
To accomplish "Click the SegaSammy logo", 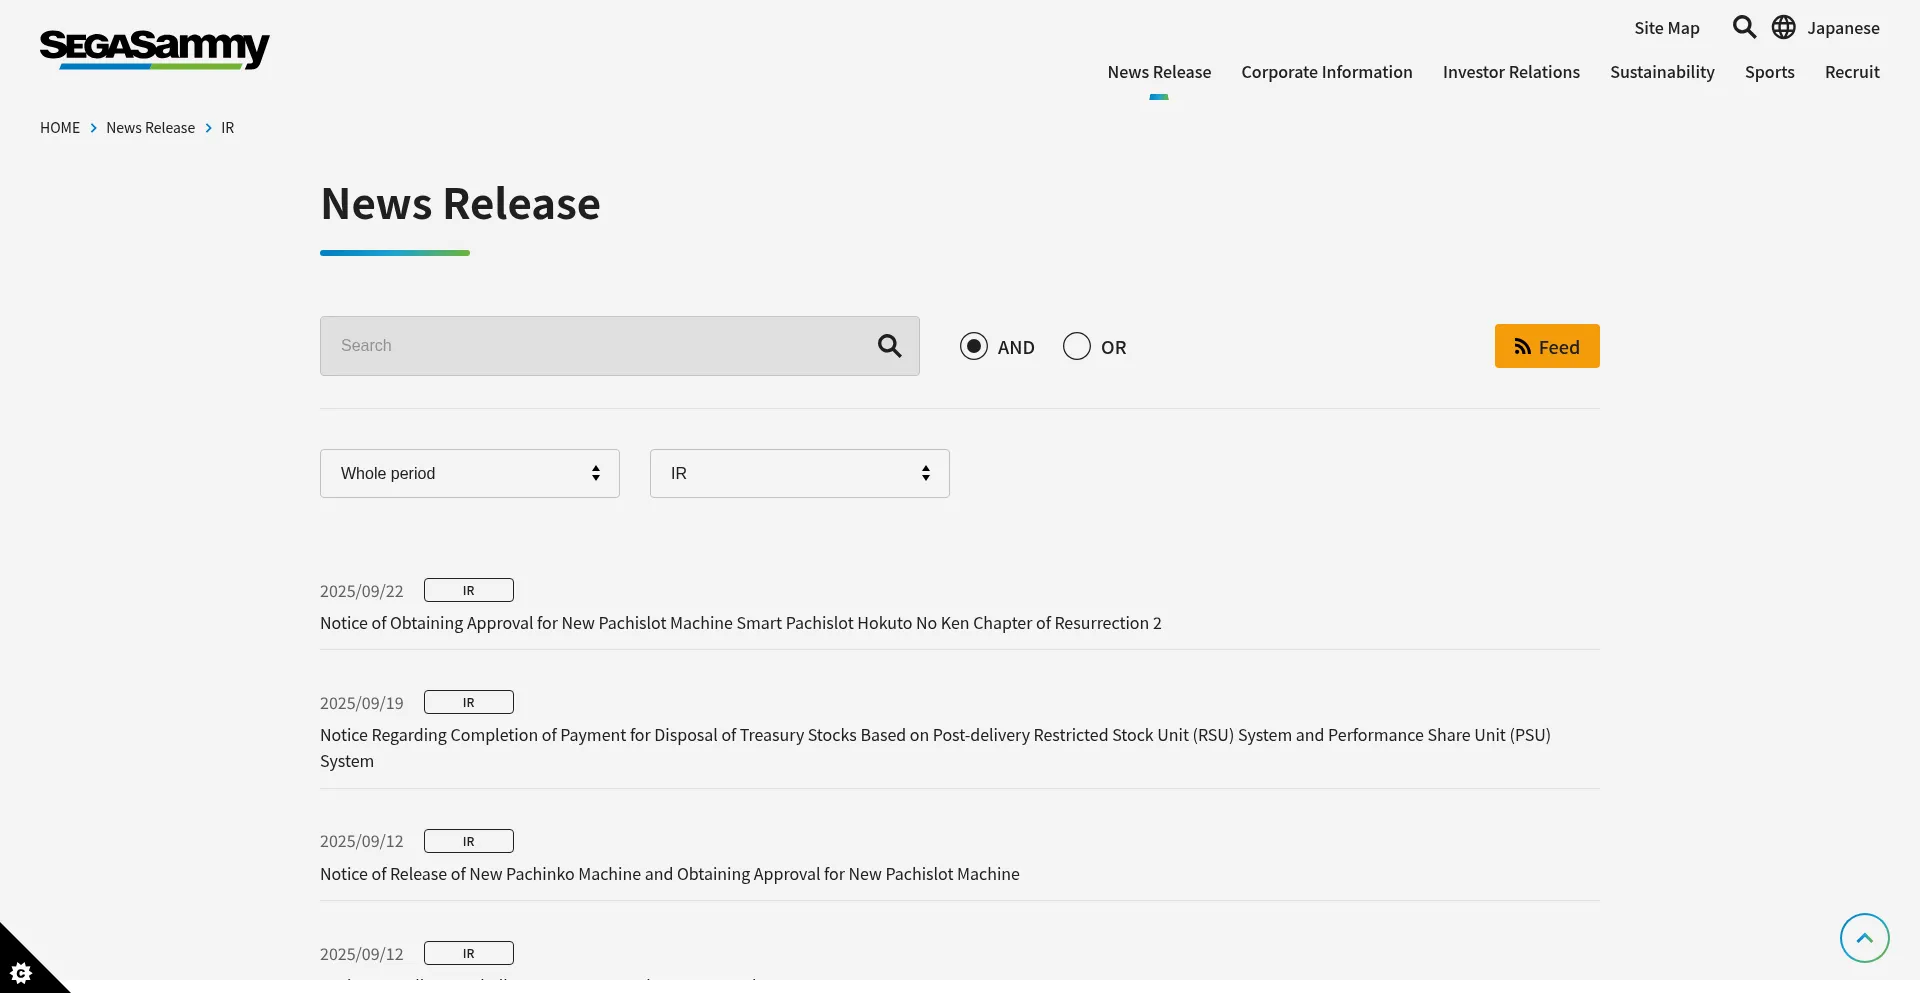I will pyautogui.click(x=155, y=49).
